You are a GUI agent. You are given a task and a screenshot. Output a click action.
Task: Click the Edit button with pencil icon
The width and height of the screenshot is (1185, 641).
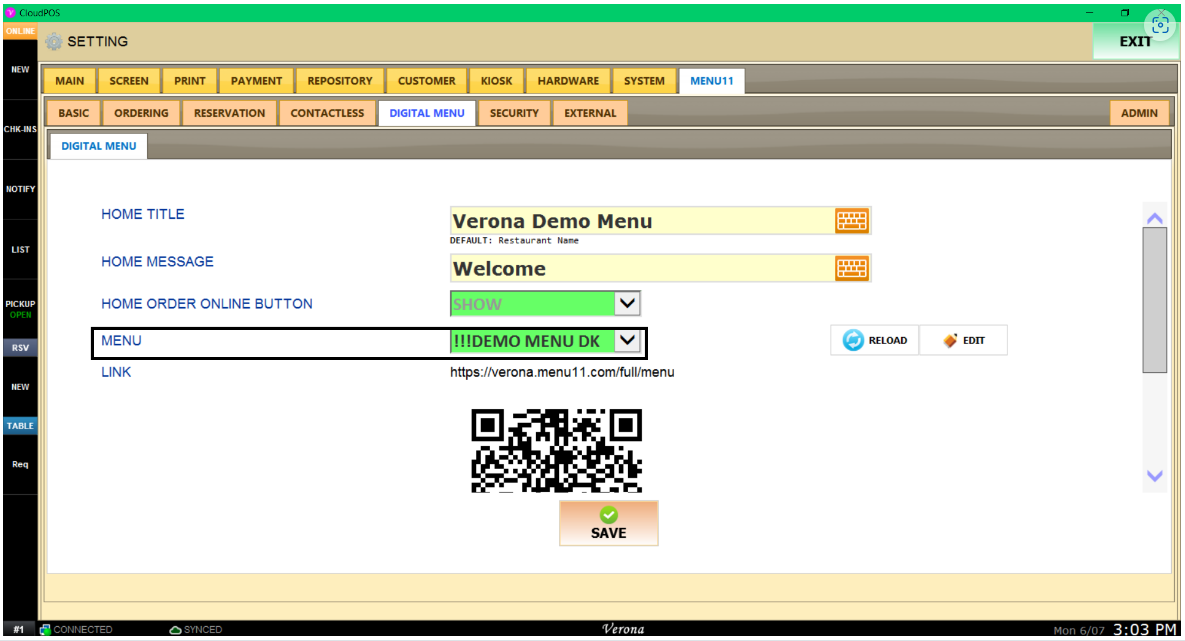[x=963, y=341]
